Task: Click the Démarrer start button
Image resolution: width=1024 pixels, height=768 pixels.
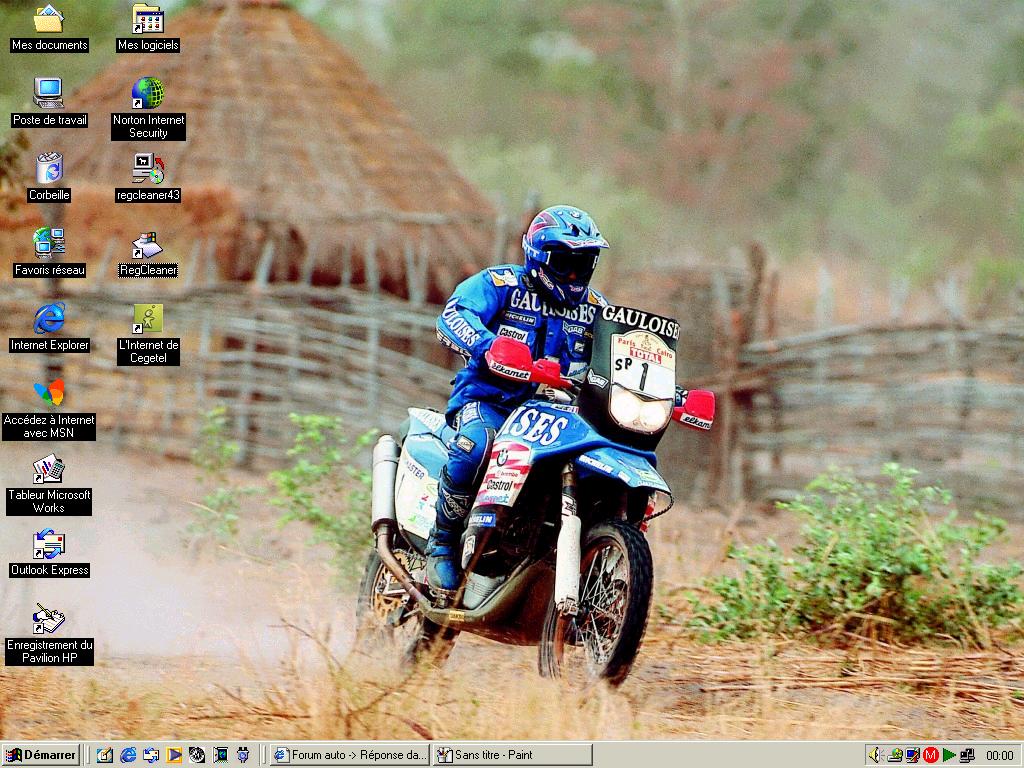Action: (41, 755)
